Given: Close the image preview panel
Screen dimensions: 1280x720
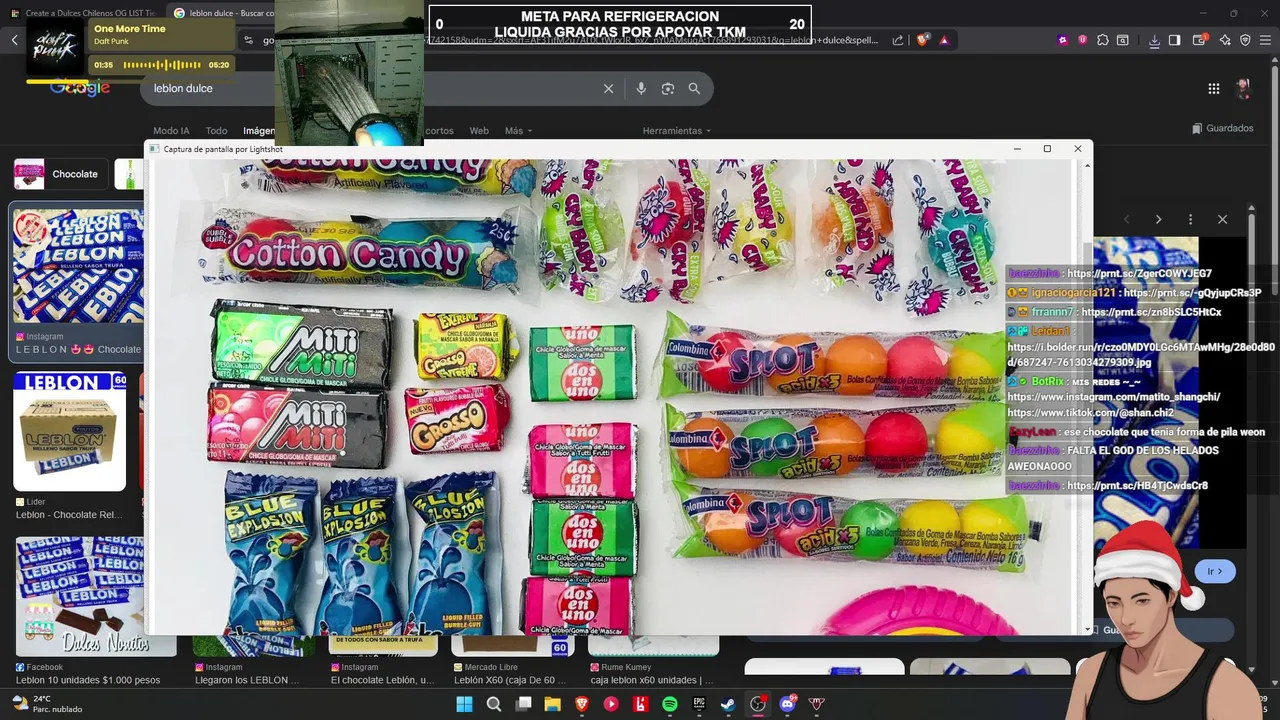Looking at the screenshot, I should pos(1222,219).
